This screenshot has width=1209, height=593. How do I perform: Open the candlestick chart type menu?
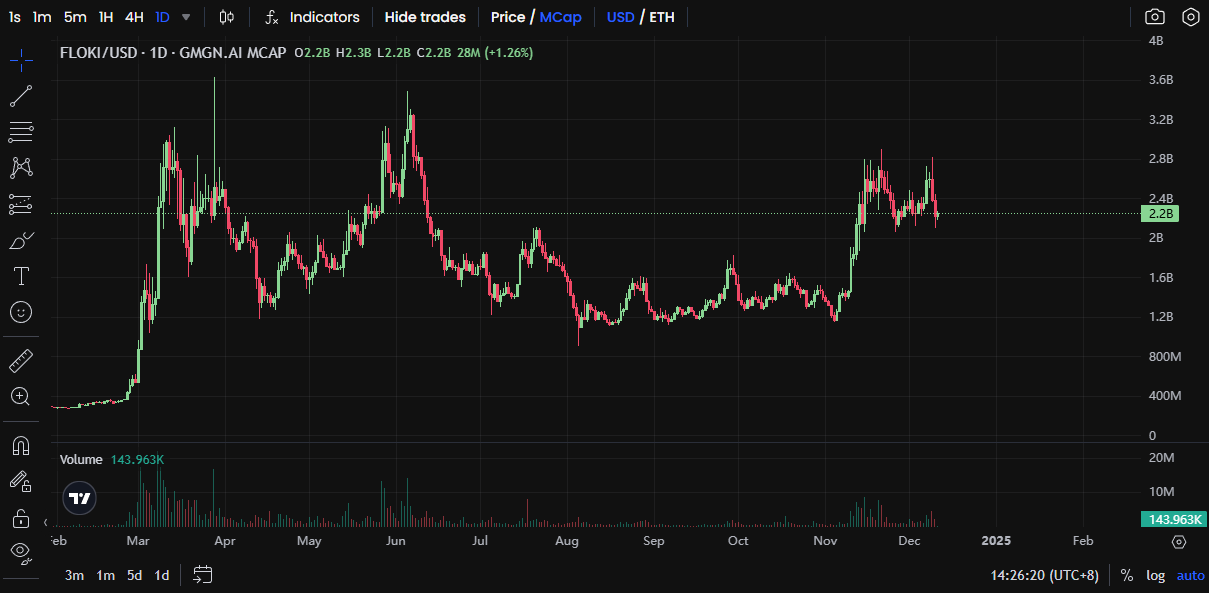(x=227, y=17)
